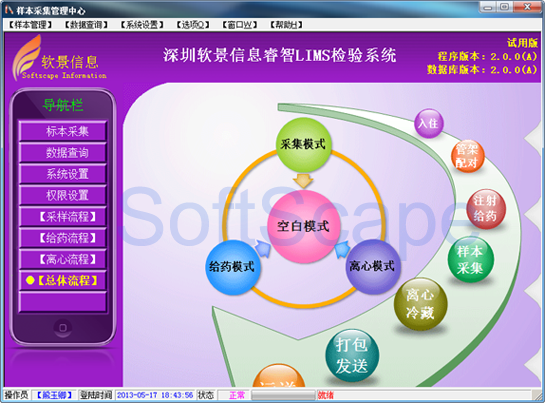
Task: Click the 标本采集 navigation button
Action: tap(63, 131)
